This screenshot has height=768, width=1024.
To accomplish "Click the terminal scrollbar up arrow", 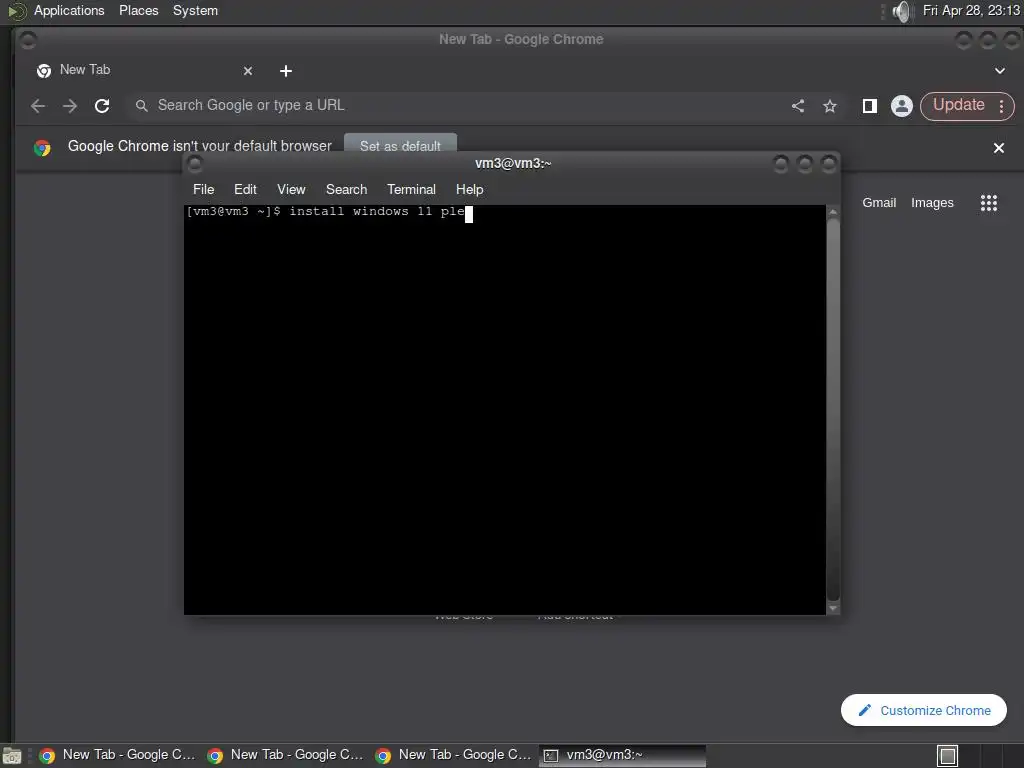I will tap(833, 212).
